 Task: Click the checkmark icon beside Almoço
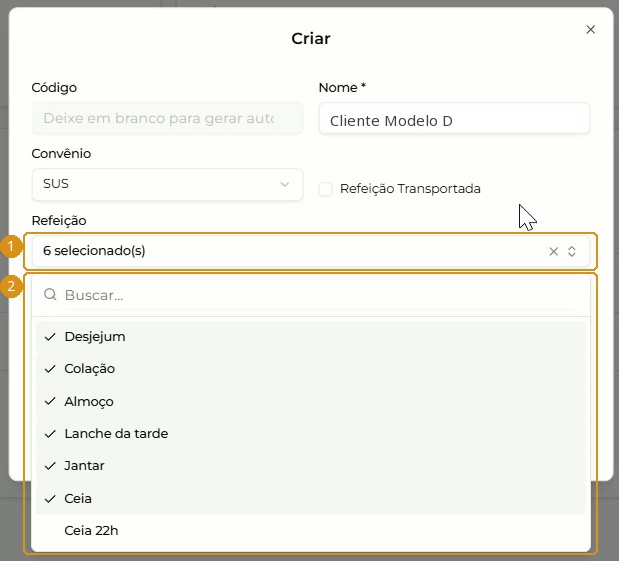50,401
